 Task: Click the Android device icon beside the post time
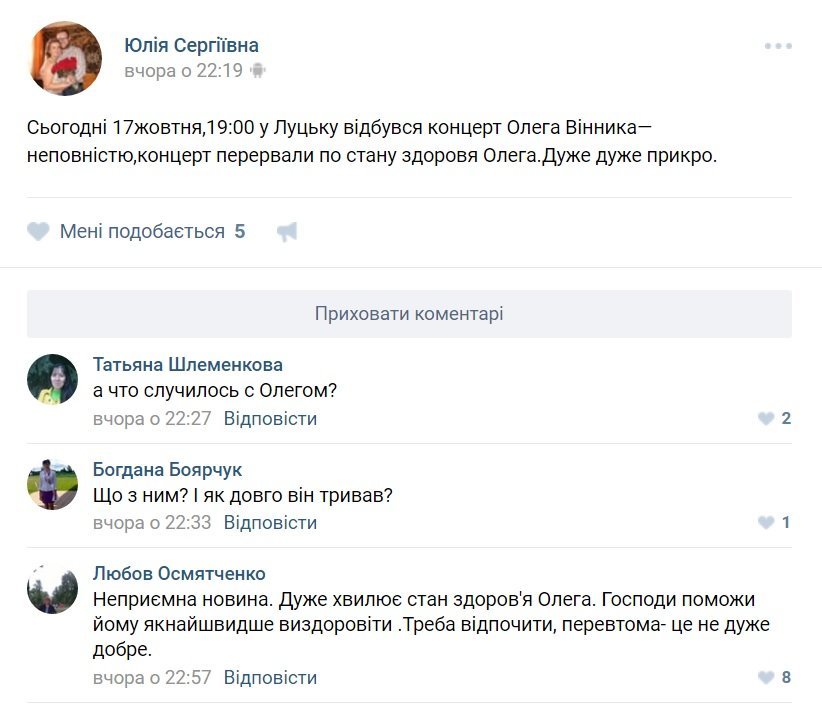(x=258, y=70)
